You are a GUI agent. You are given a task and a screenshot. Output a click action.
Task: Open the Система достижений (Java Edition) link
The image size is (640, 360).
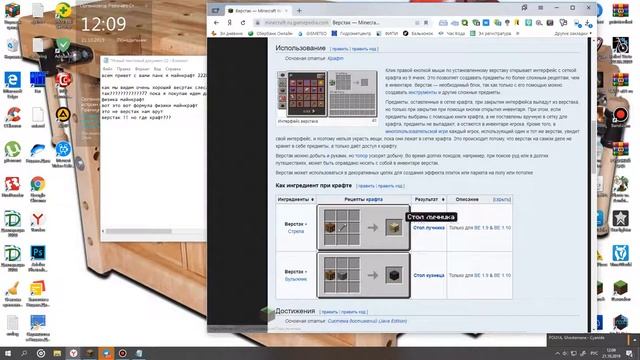pyautogui.click(x=367, y=321)
